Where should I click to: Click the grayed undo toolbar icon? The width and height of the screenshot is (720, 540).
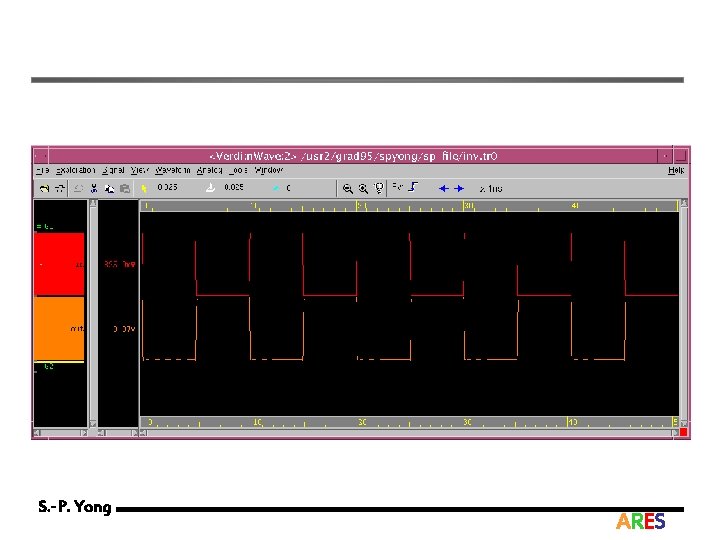(x=79, y=188)
